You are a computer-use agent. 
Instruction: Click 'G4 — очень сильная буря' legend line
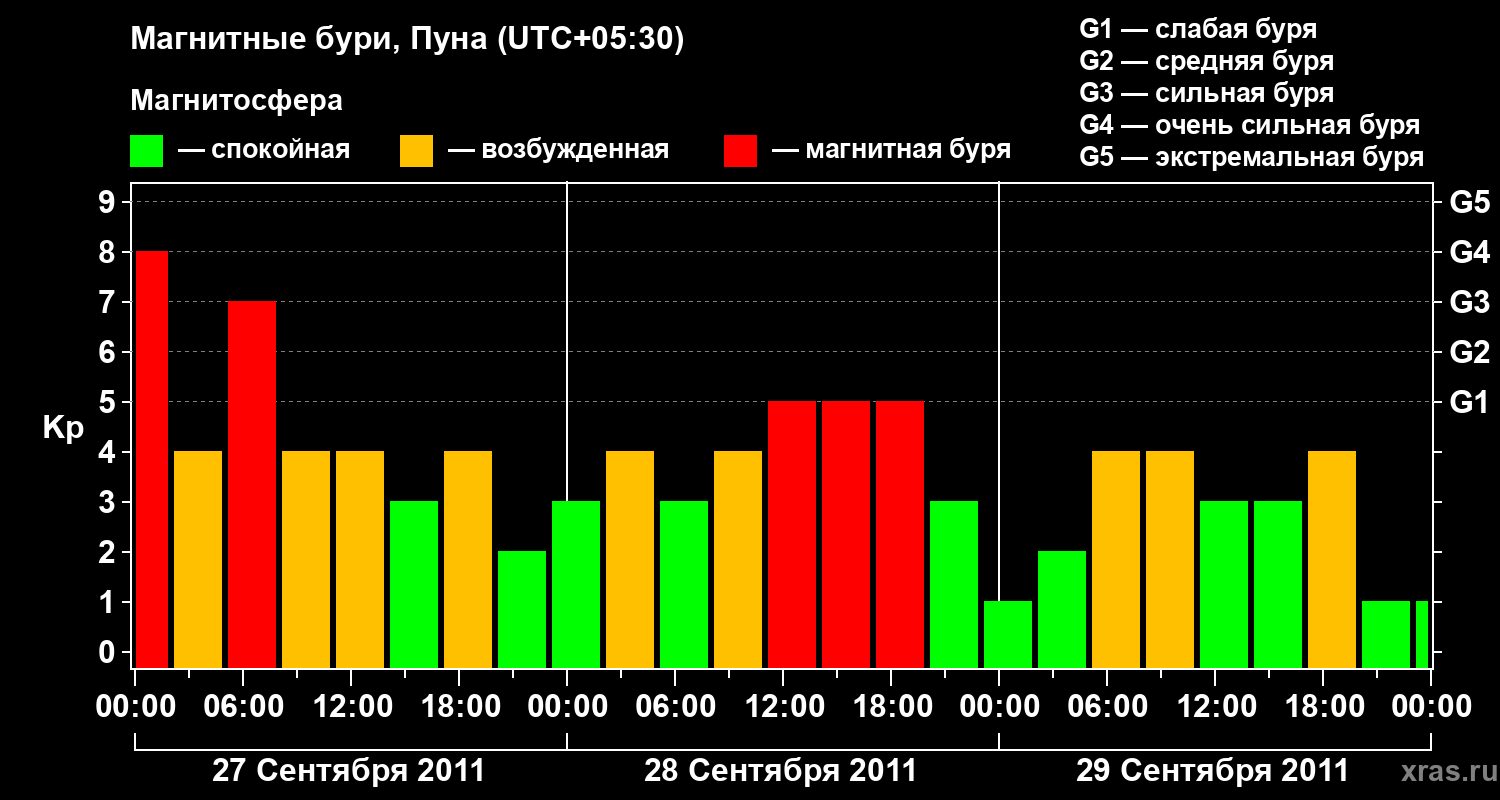(x=1249, y=125)
